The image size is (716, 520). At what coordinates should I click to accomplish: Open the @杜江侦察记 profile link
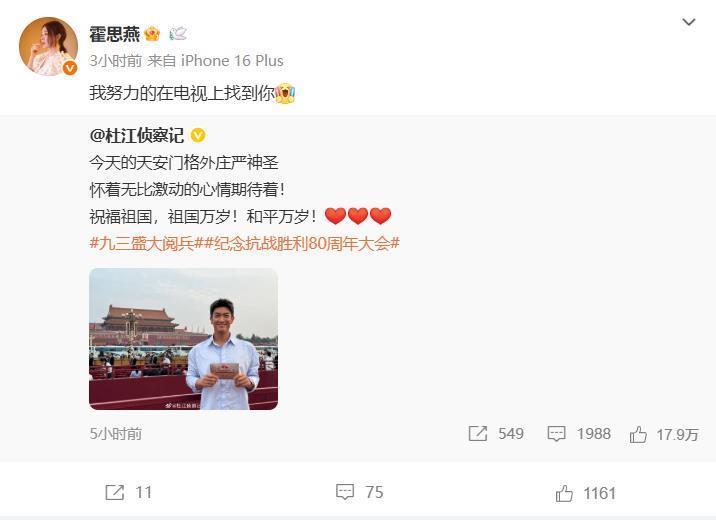(137, 136)
